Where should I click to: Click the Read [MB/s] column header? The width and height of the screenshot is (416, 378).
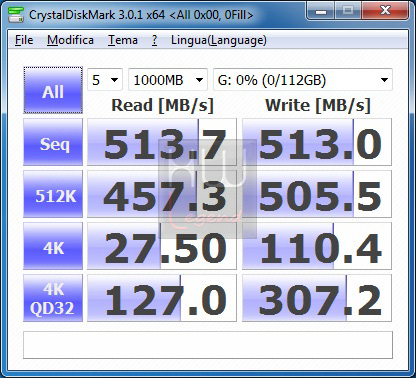tap(162, 105)
